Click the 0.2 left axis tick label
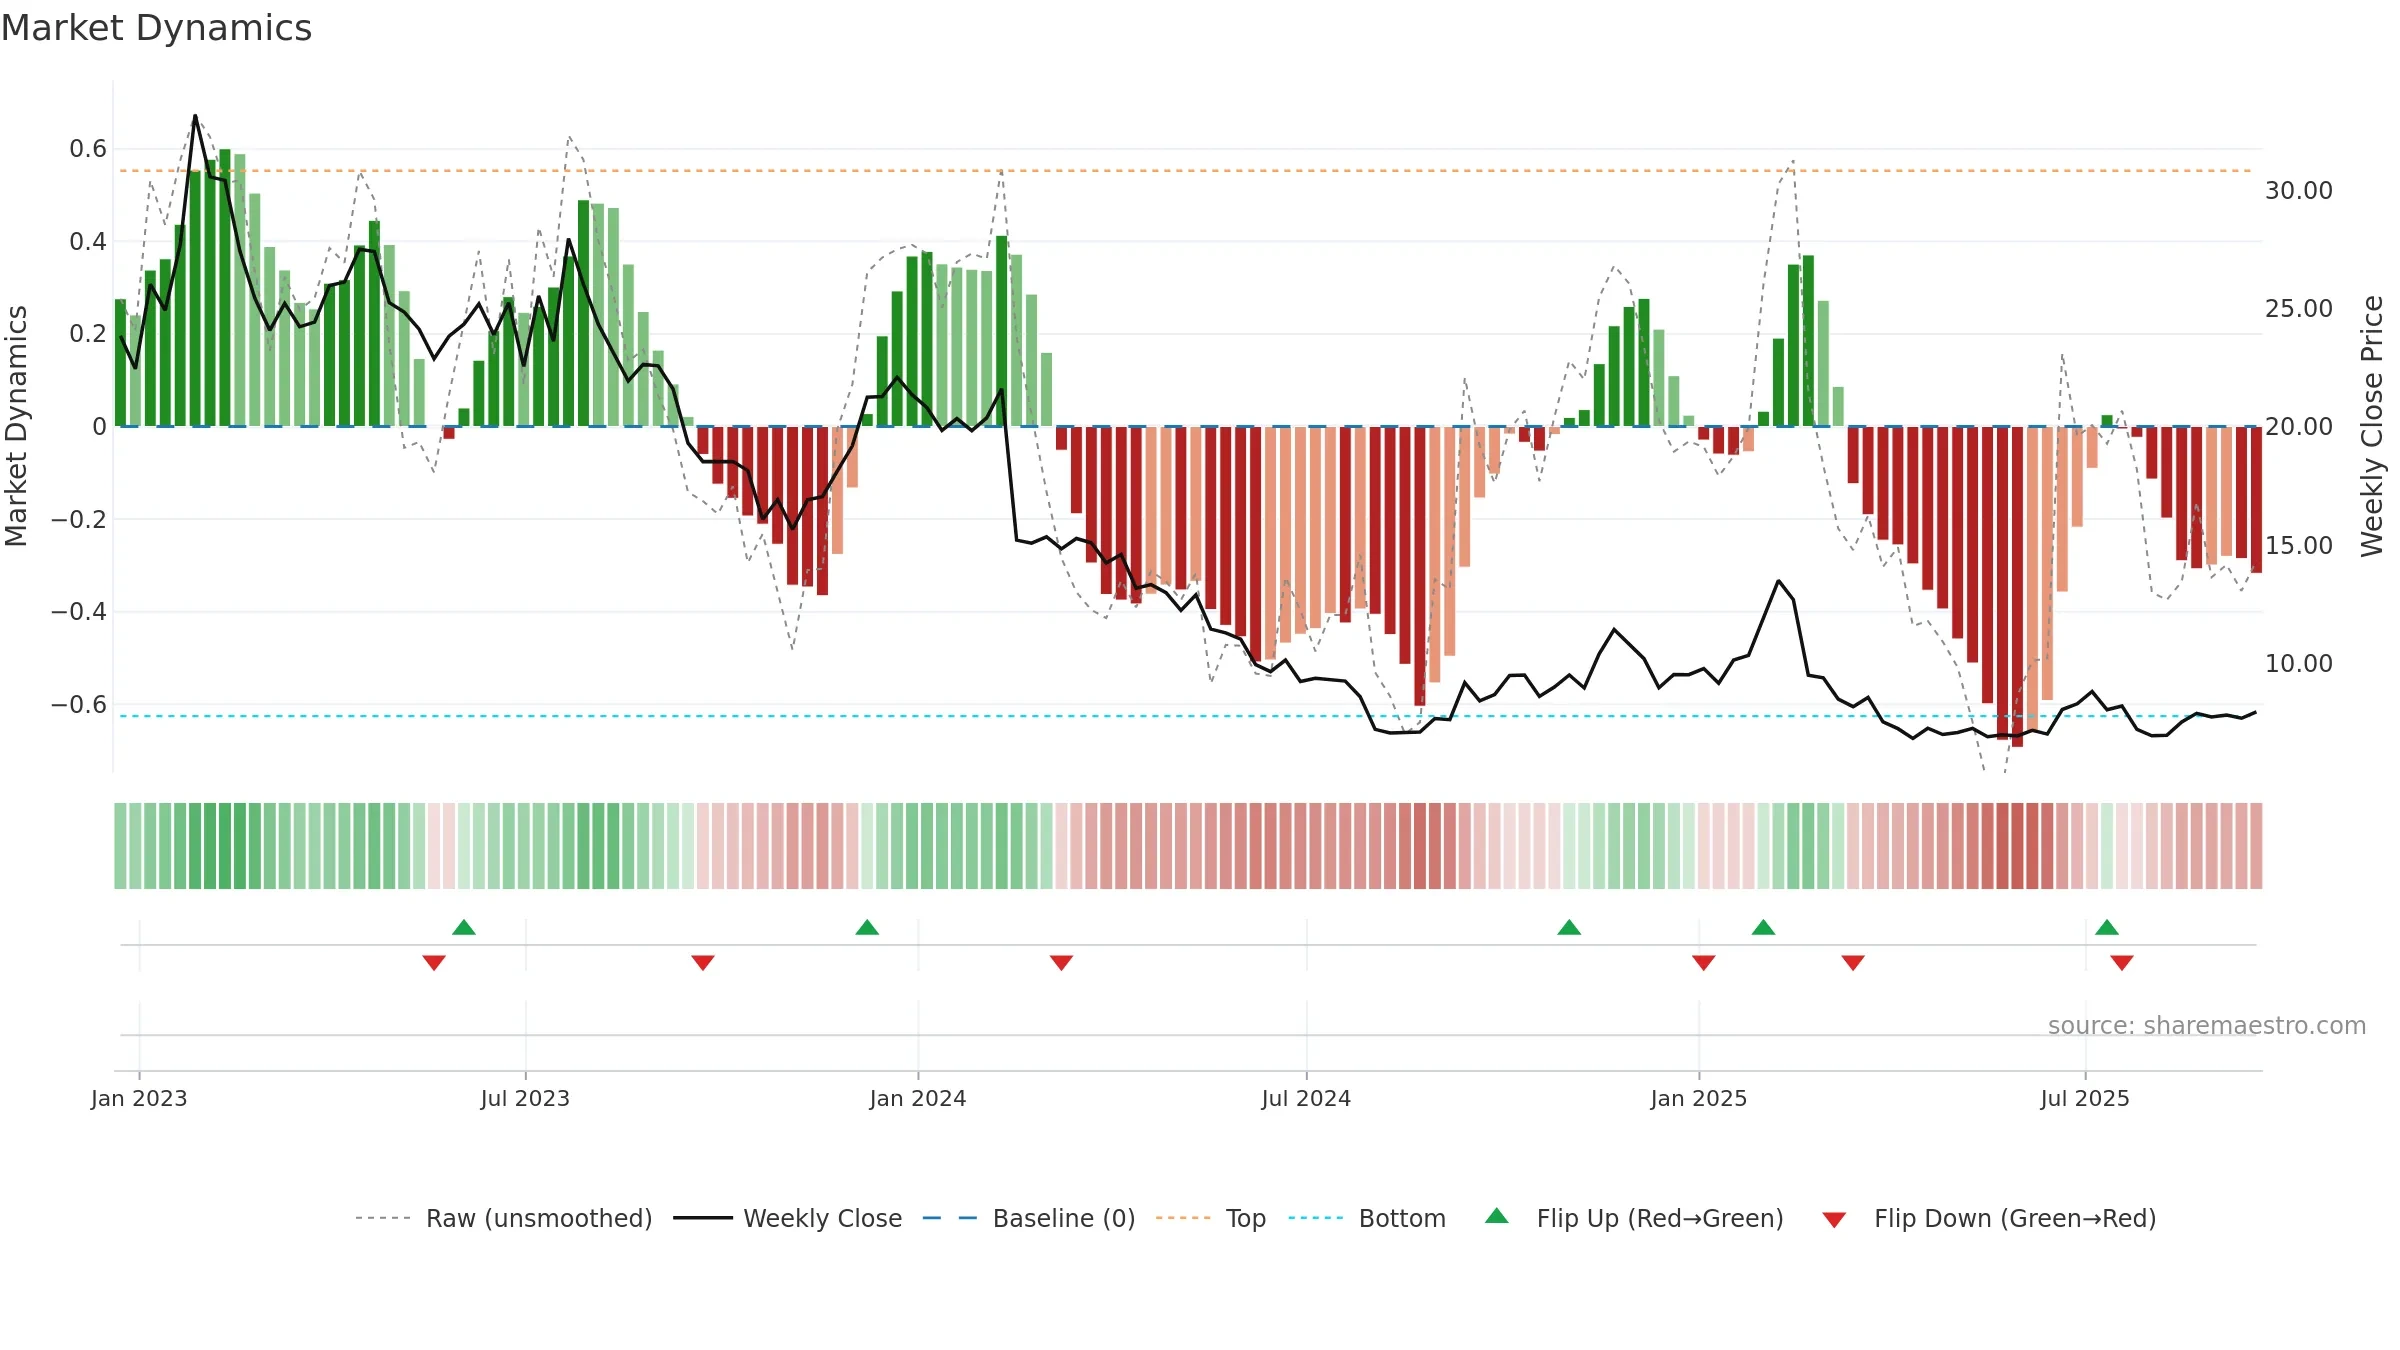The height and width of the screenshot is (1350, 2400). [88, 334]
